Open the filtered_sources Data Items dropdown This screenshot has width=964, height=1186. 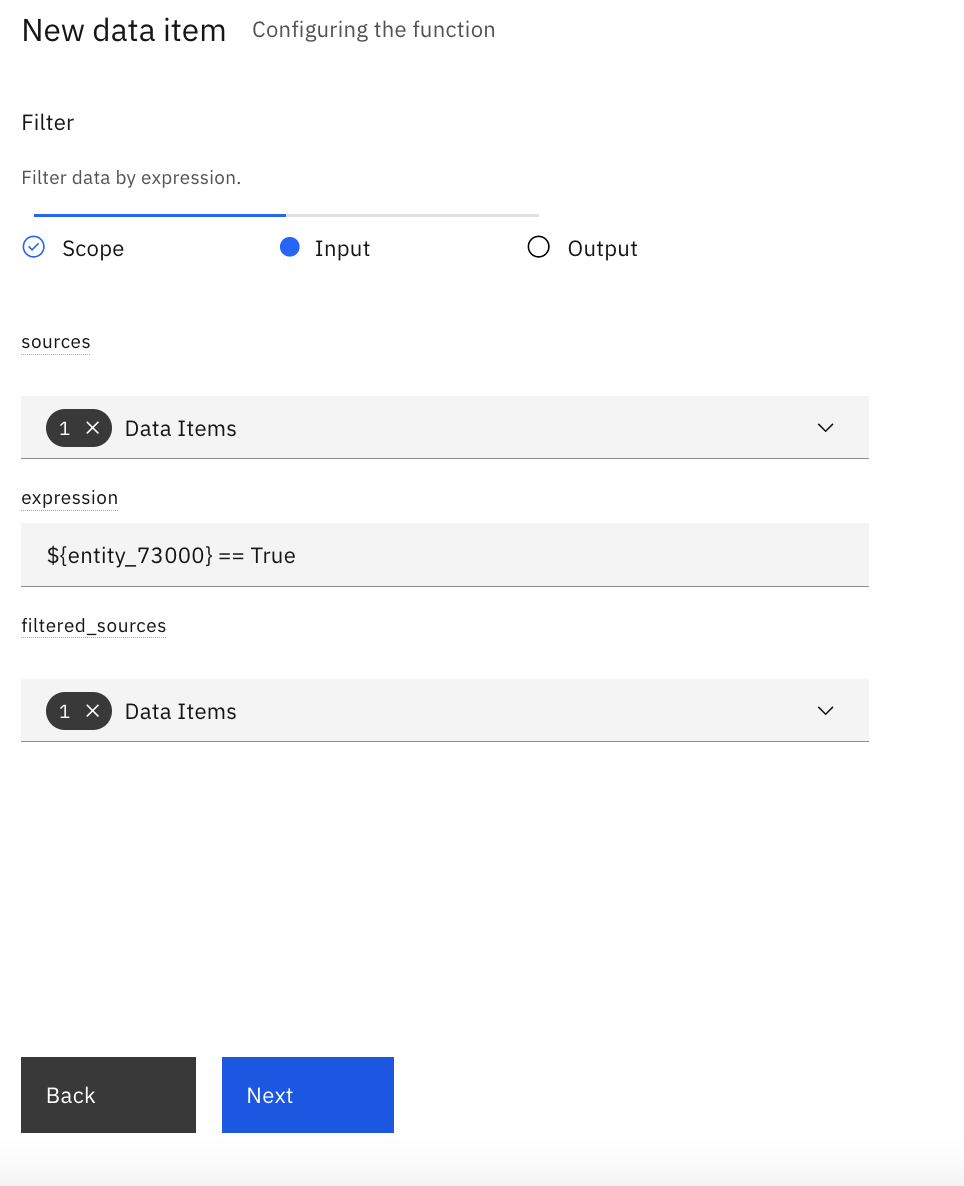pos(445,710)
